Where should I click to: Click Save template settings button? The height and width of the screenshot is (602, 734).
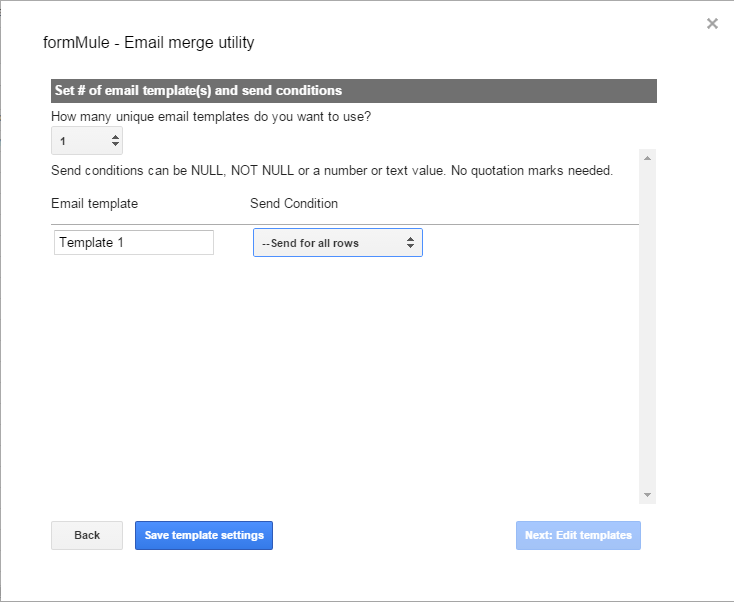coord(204,535)
